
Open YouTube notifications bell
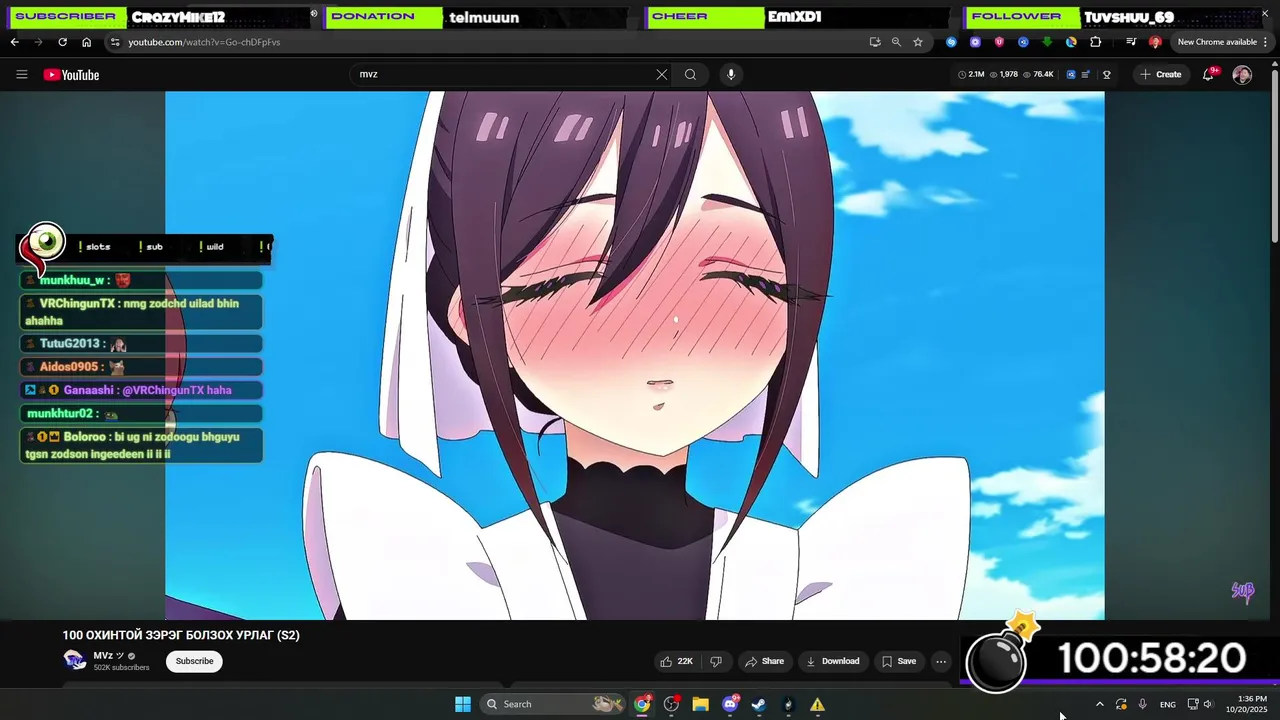coord(1208,74)
